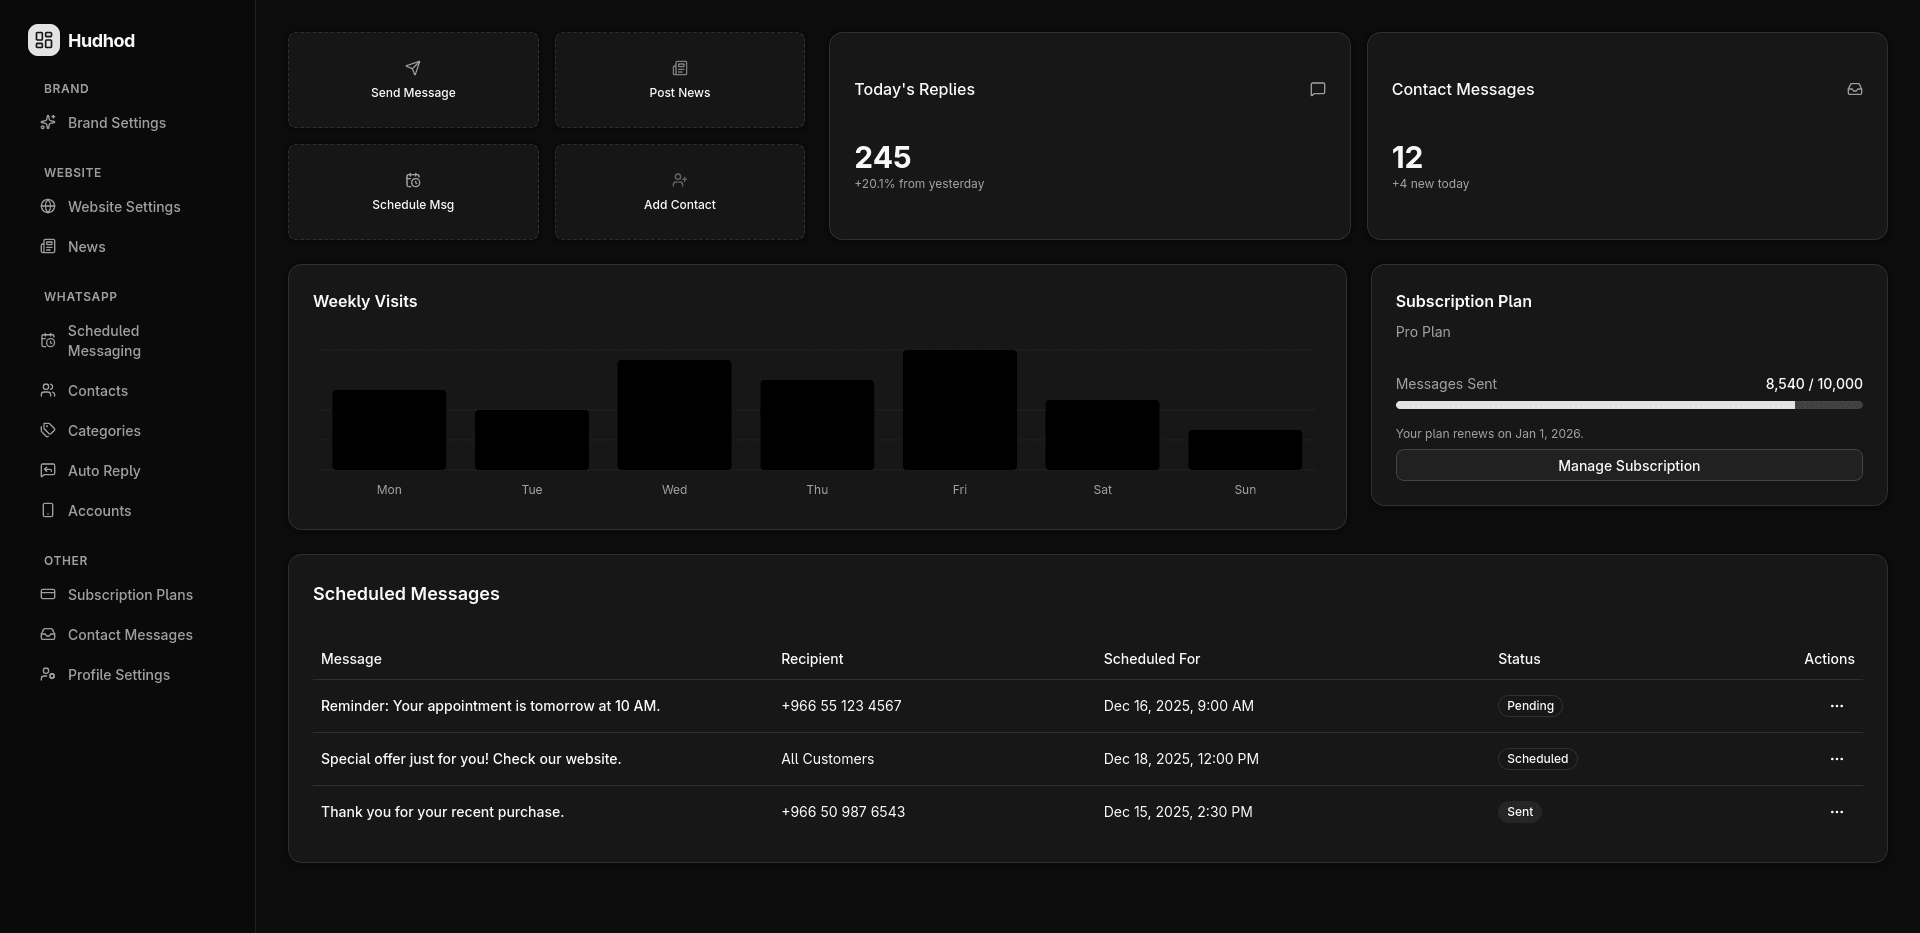Screen dimensions: 1920x933
Task: Open the News section via newspaper icon
Action: coord(48,246)
